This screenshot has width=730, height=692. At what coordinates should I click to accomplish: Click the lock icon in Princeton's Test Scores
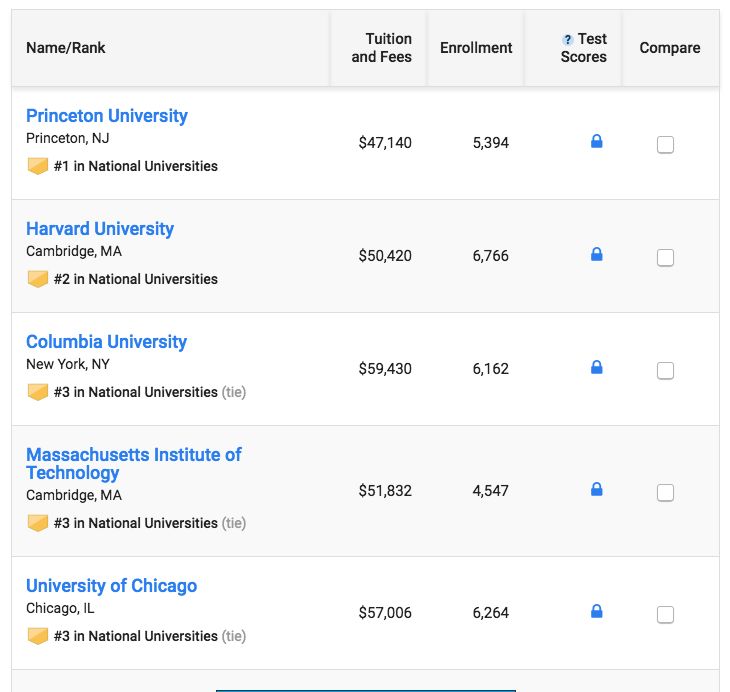[x=597, y=142]
